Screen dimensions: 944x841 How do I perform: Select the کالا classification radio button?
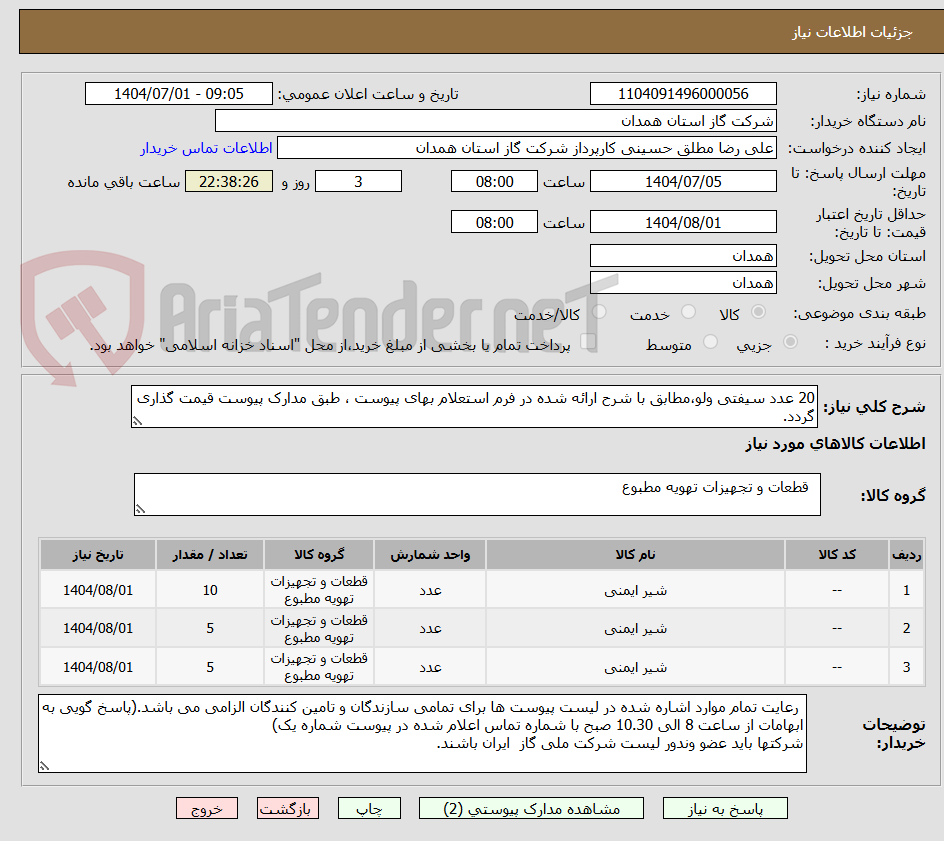tap(759, 311)
